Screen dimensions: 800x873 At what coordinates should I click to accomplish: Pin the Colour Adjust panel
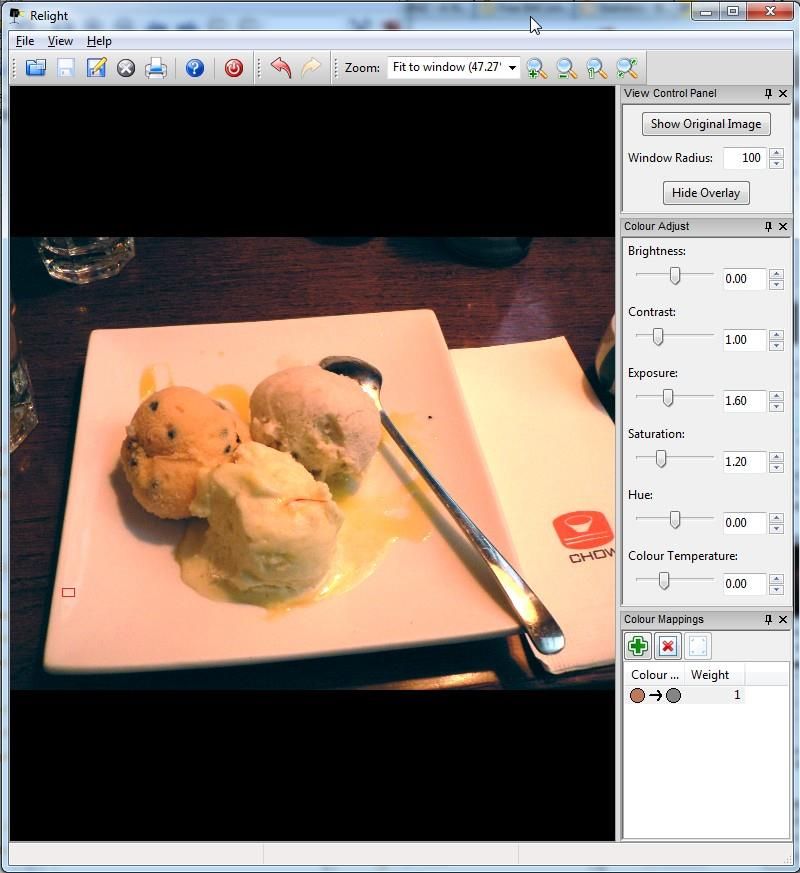tap(769, 226)
